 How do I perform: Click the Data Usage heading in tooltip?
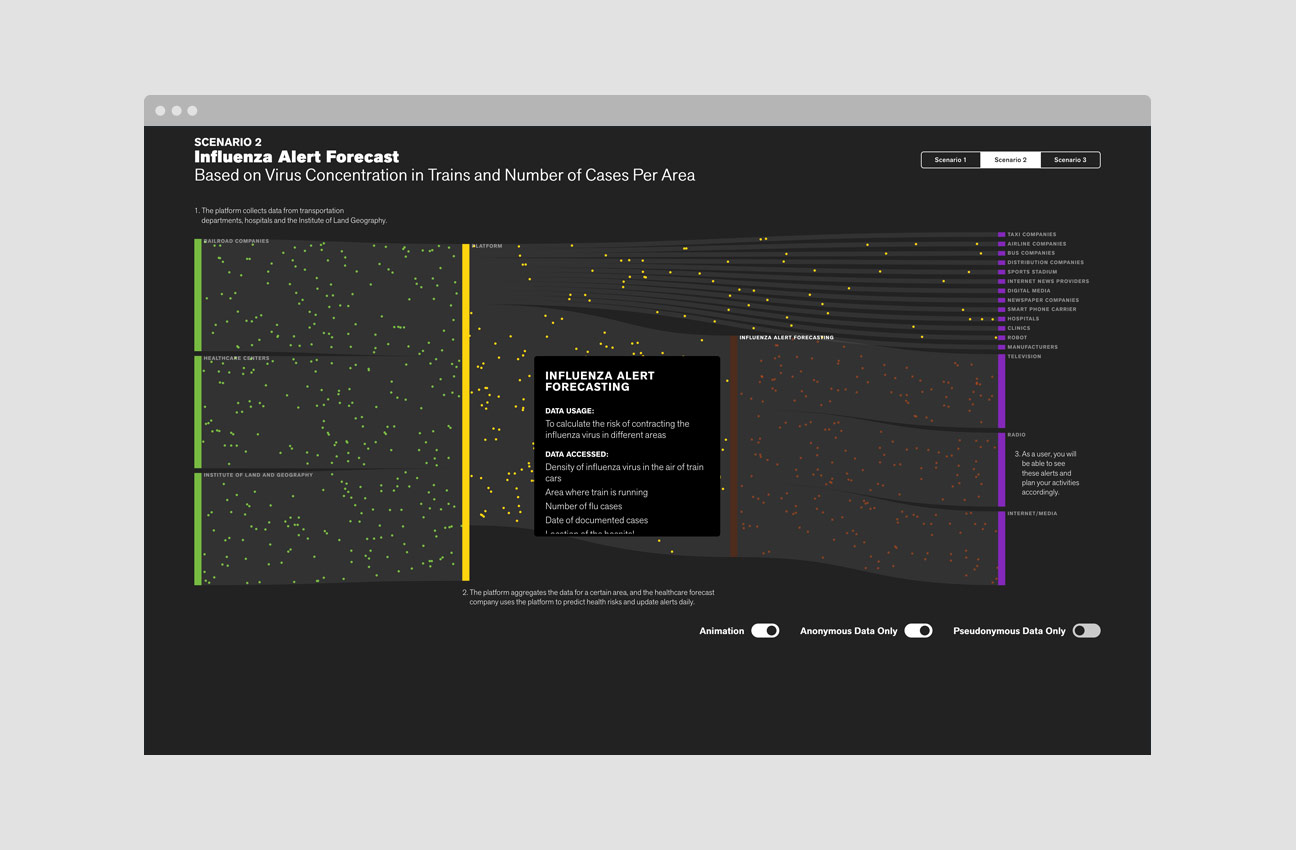569,410
